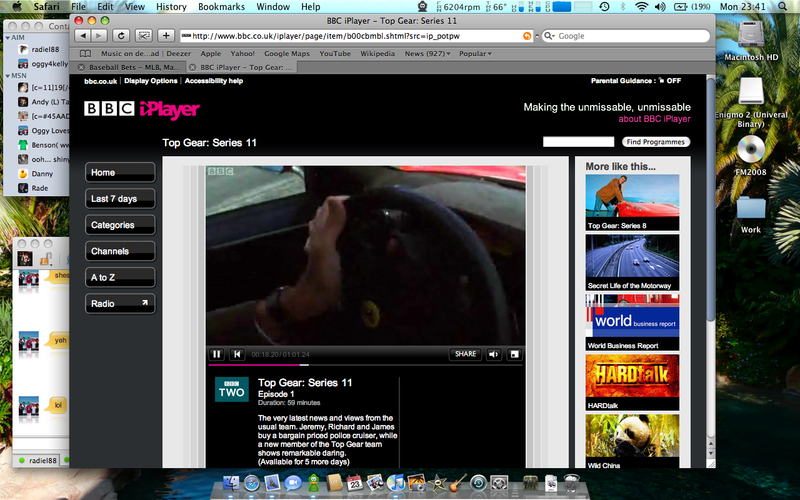This screenshot has height=500, width=800.
Task: Open News (927) bookmarks dropdown
Action: coord(428,54)
